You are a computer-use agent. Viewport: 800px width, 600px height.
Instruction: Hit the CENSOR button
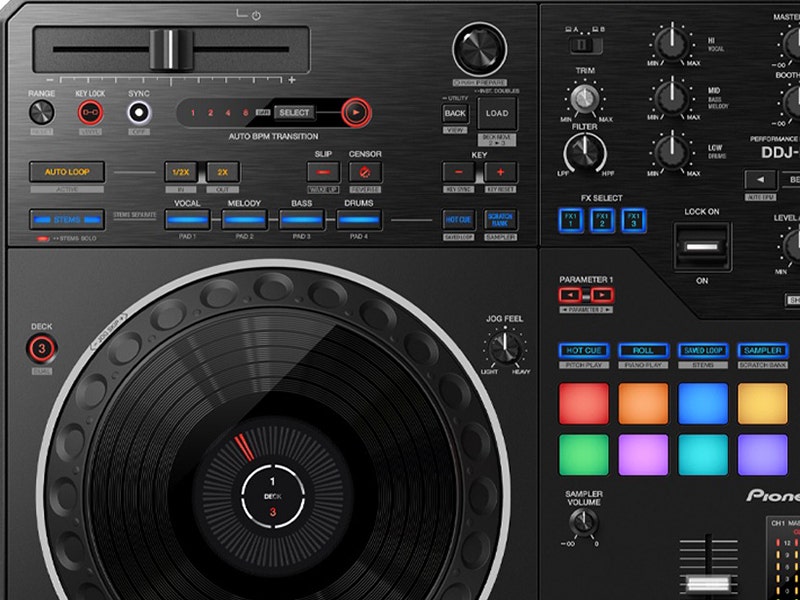tap(365, 172)
